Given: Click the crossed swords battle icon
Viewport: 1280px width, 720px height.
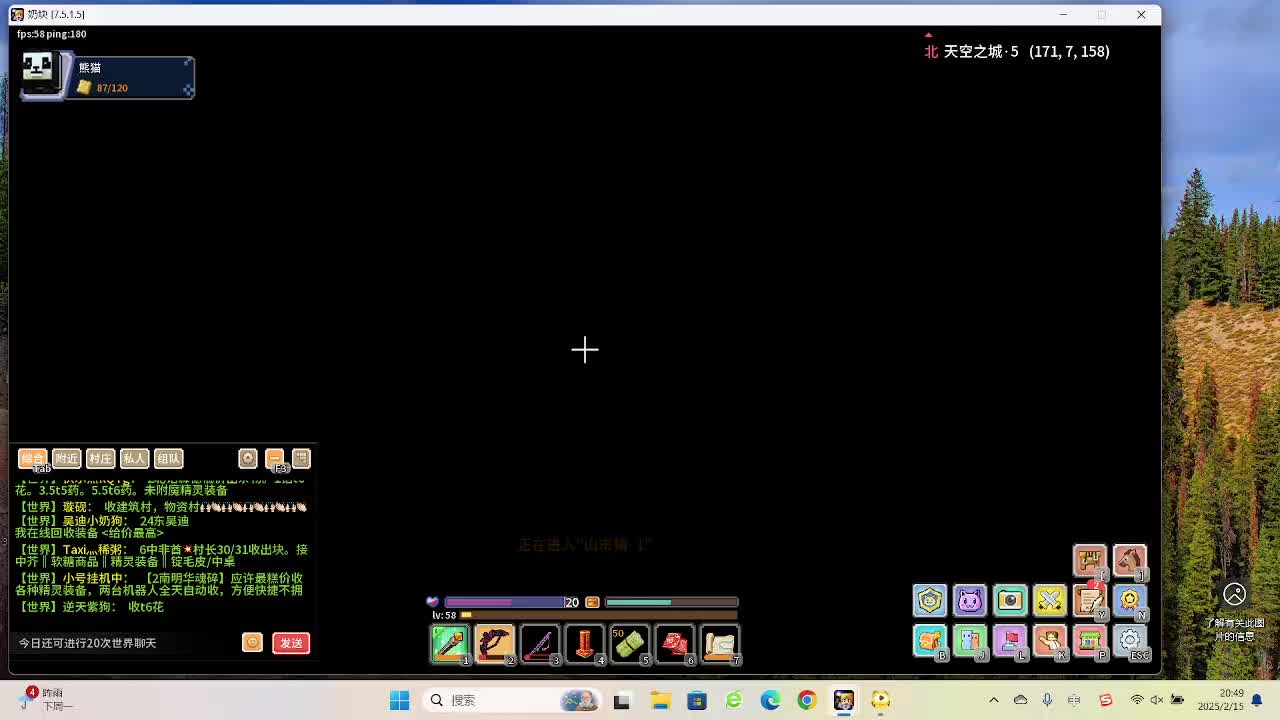Looking at the screenshot, I should tap(1050, 600).
